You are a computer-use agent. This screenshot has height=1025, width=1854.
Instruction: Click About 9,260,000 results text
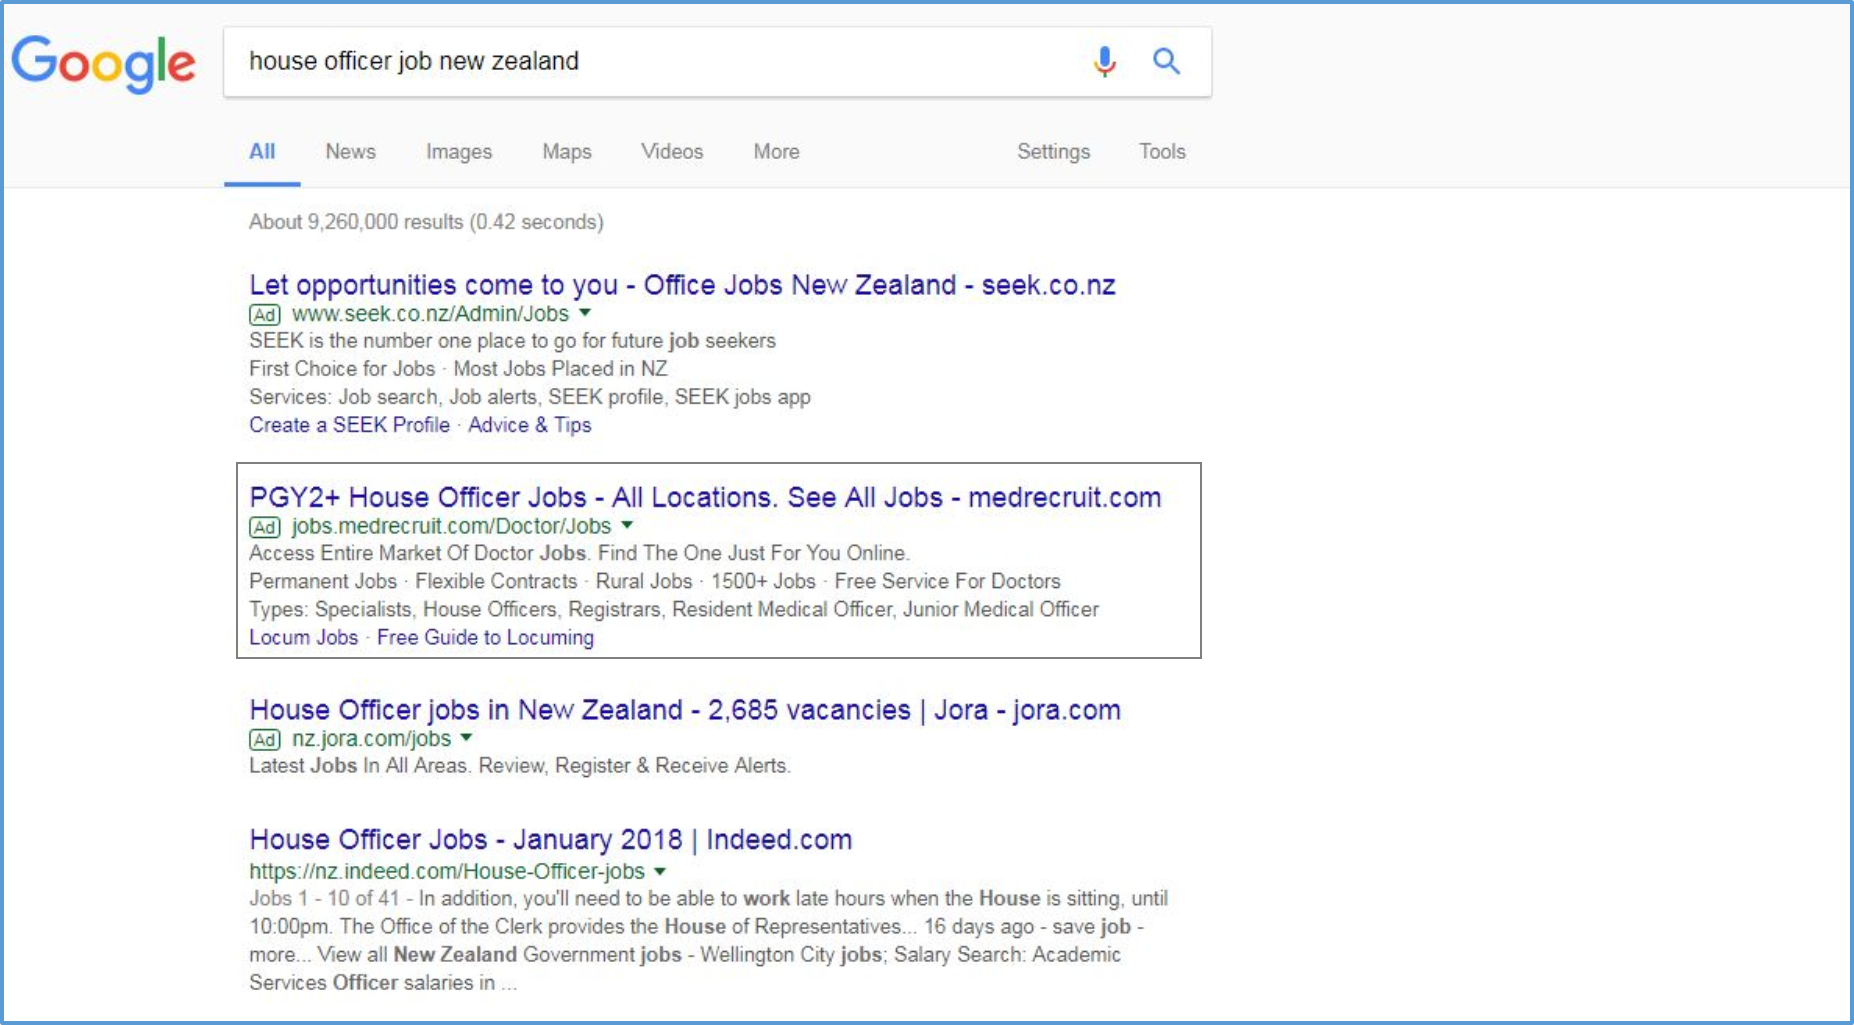tap(426, 222)
